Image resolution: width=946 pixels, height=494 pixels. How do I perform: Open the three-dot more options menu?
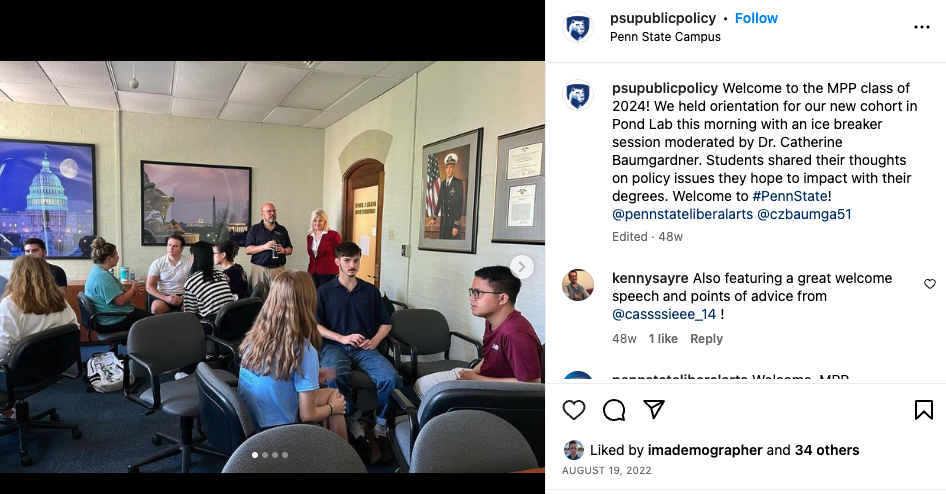click(922, 27)
